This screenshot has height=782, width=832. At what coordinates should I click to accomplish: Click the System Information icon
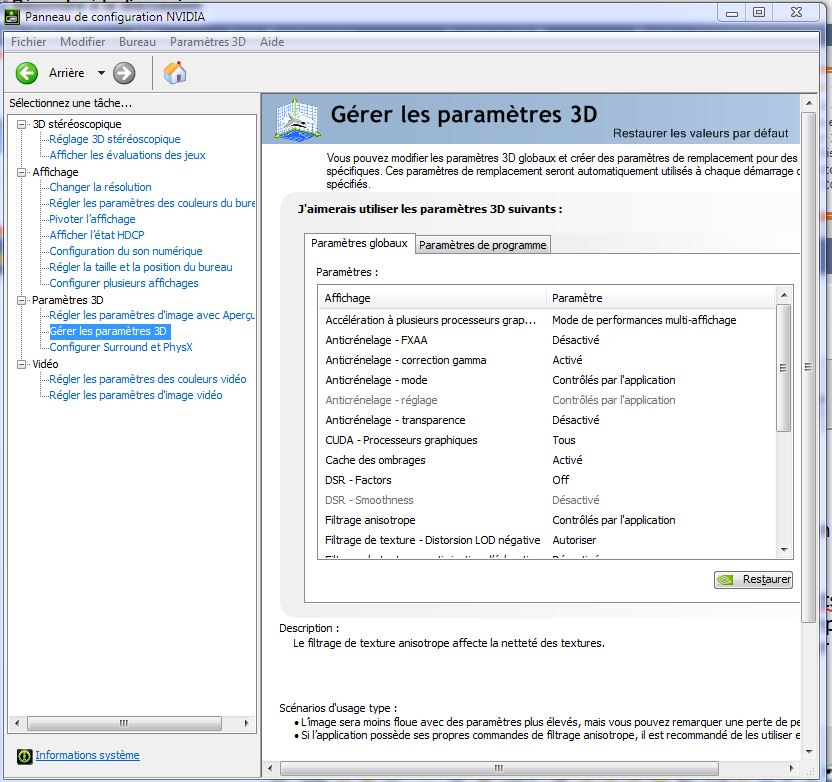24,756
